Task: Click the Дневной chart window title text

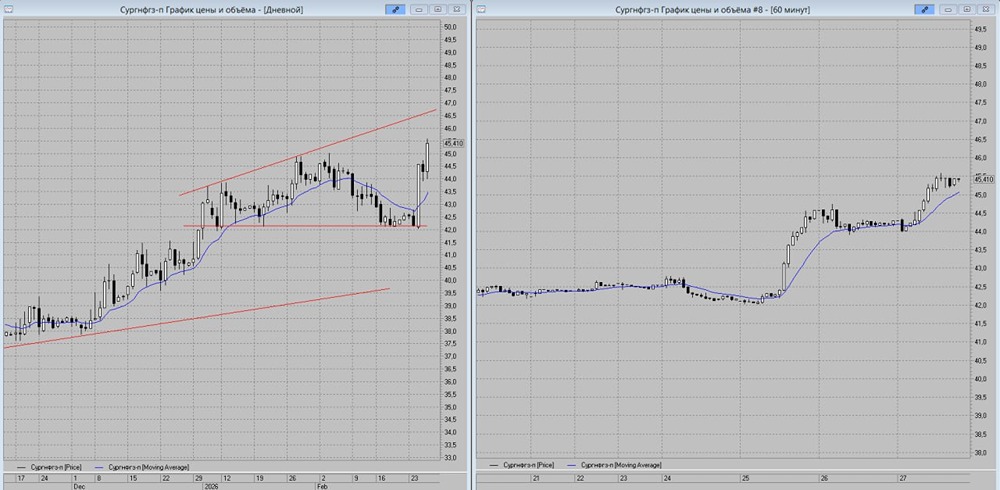Action: coord(212,10)
